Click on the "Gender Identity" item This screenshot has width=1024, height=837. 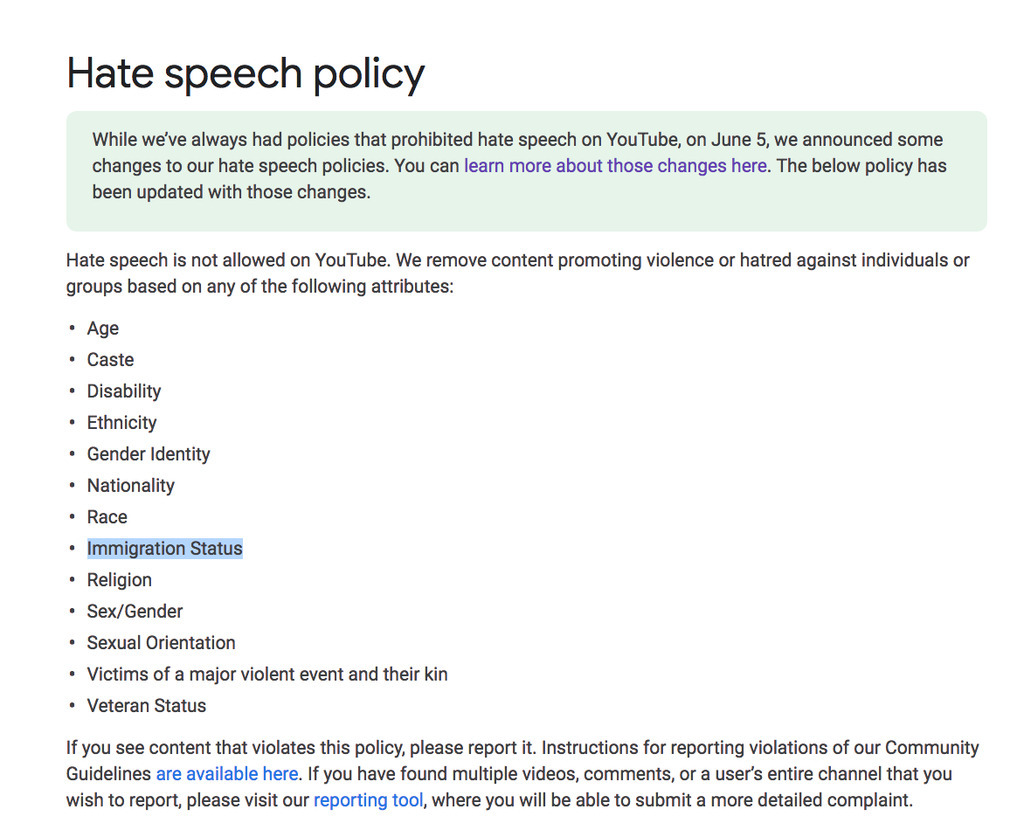coord(148,455)
